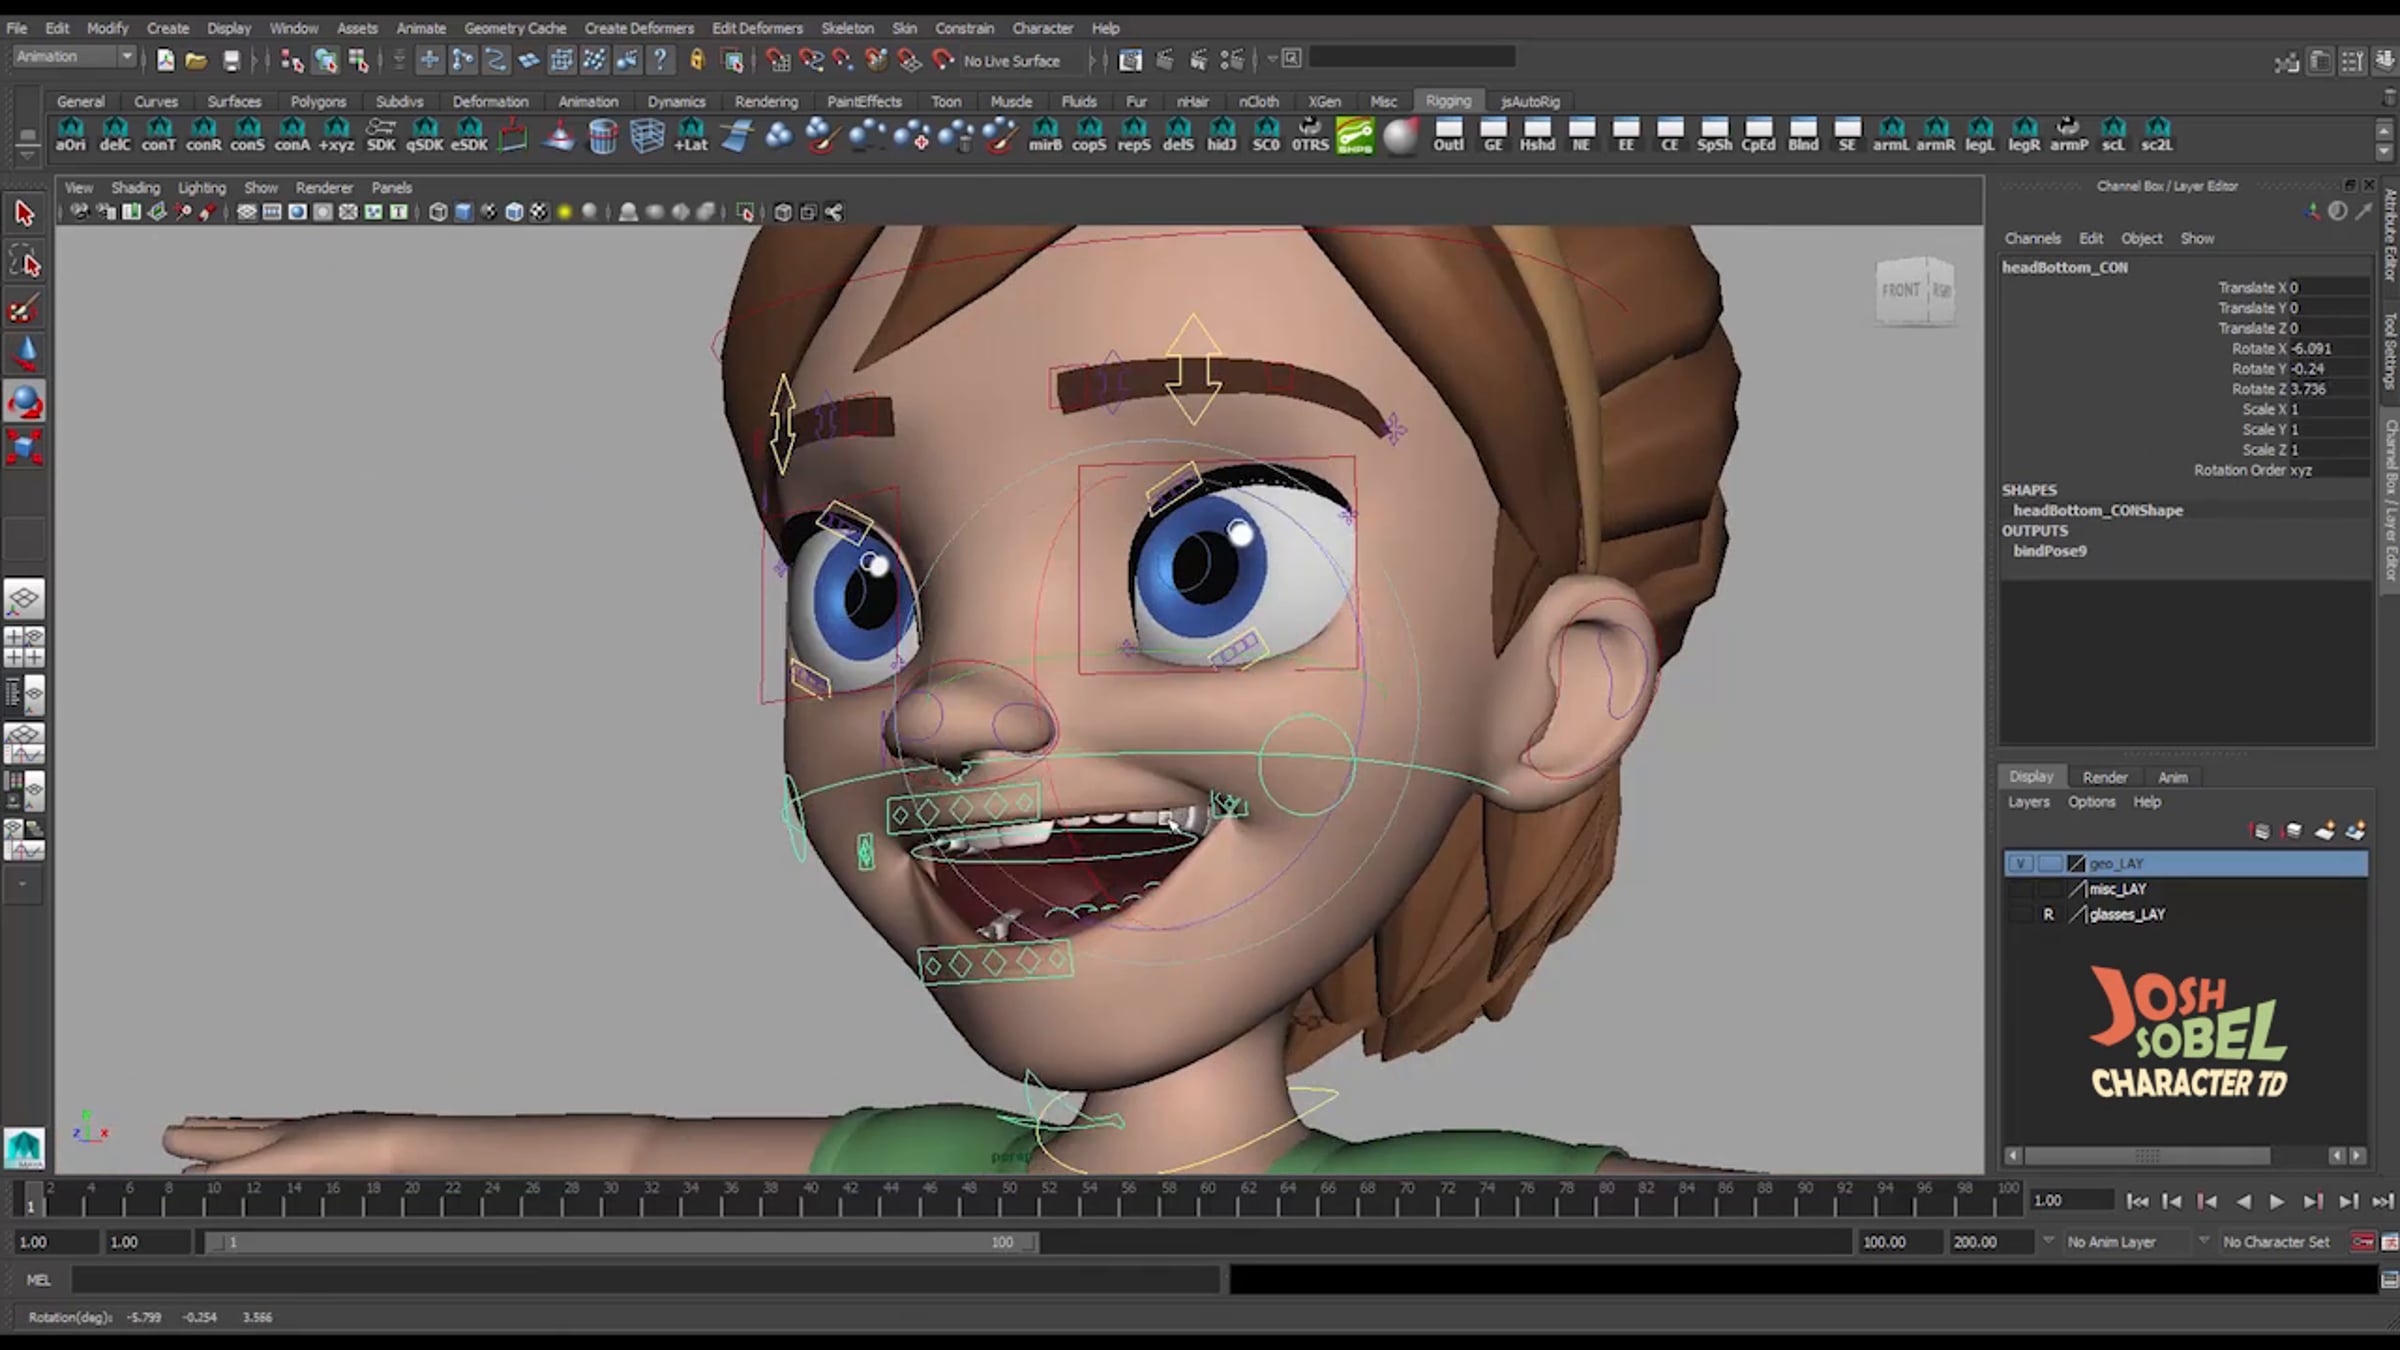This screenshot has height=1350, width=2400.
Task: Click the 0TRS shelf button
Action: (1310, 134)
